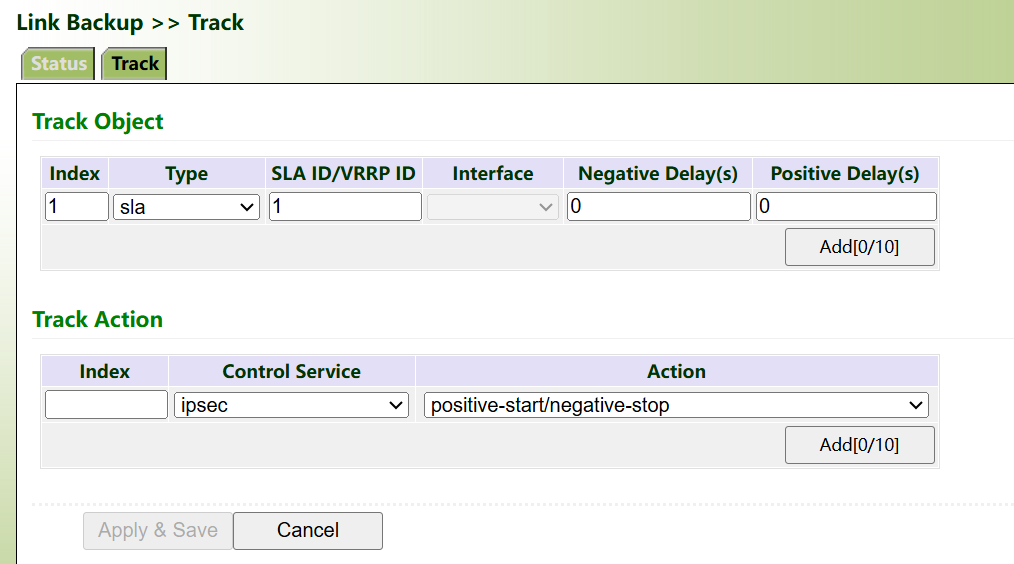
Task: Open the Type dropdown showing sla
Action: tap(187, 207)
